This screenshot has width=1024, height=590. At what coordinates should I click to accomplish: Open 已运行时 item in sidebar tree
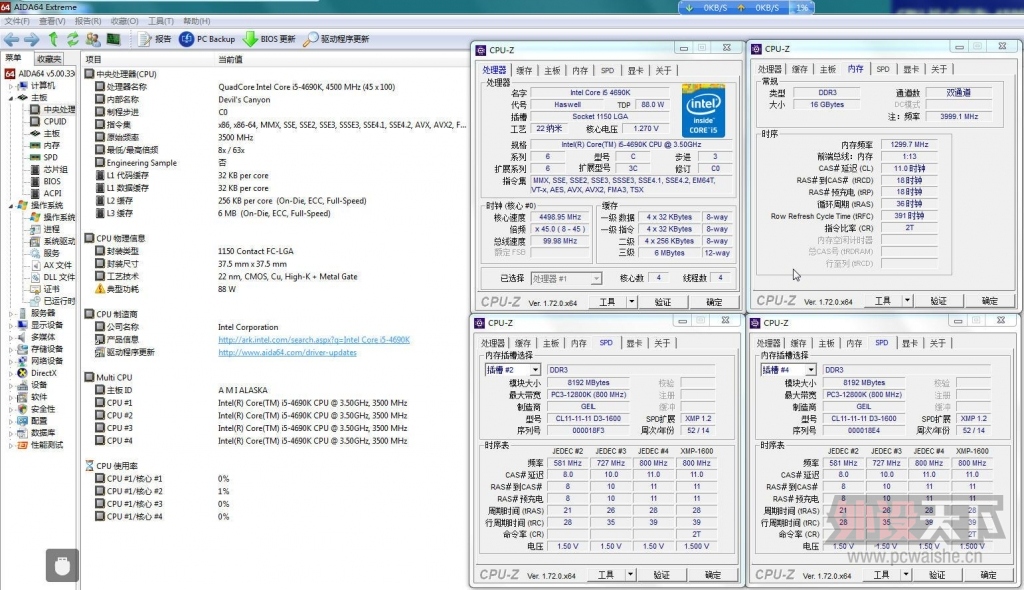[59, 301]
